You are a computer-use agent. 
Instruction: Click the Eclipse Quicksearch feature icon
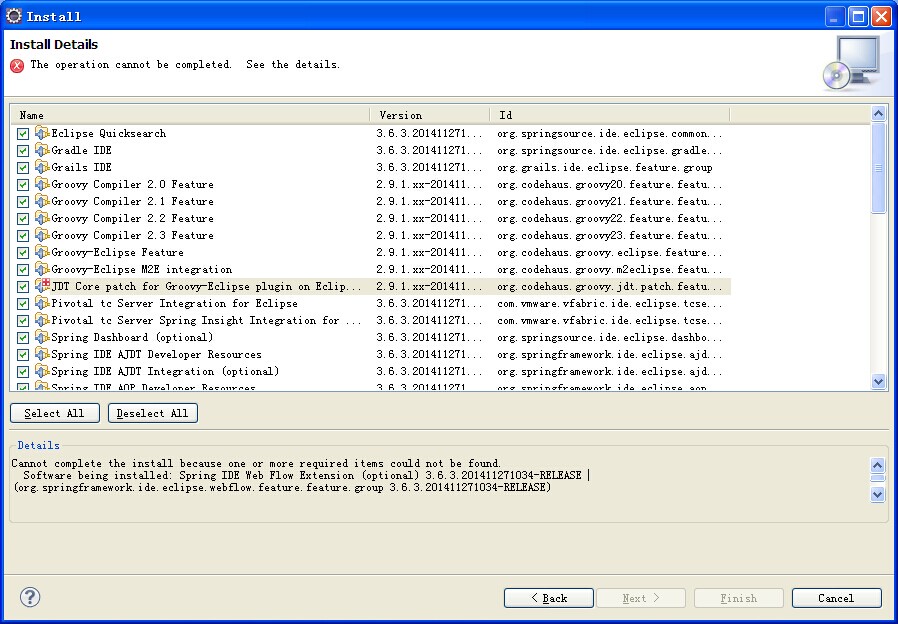click(x=42, y=133)
